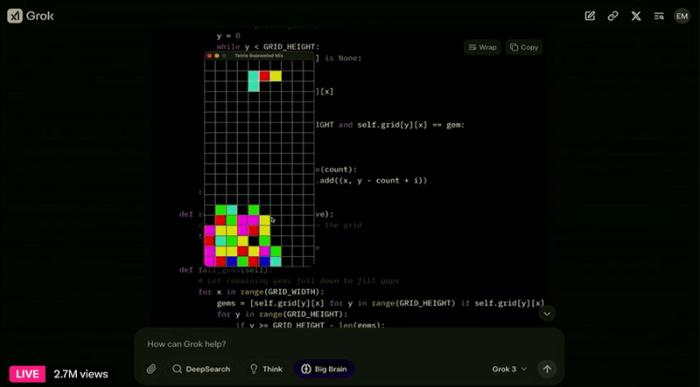Screen dimensions: 700x387
Task: Toggle Wrap on the code block
Action: pos(483,47)
